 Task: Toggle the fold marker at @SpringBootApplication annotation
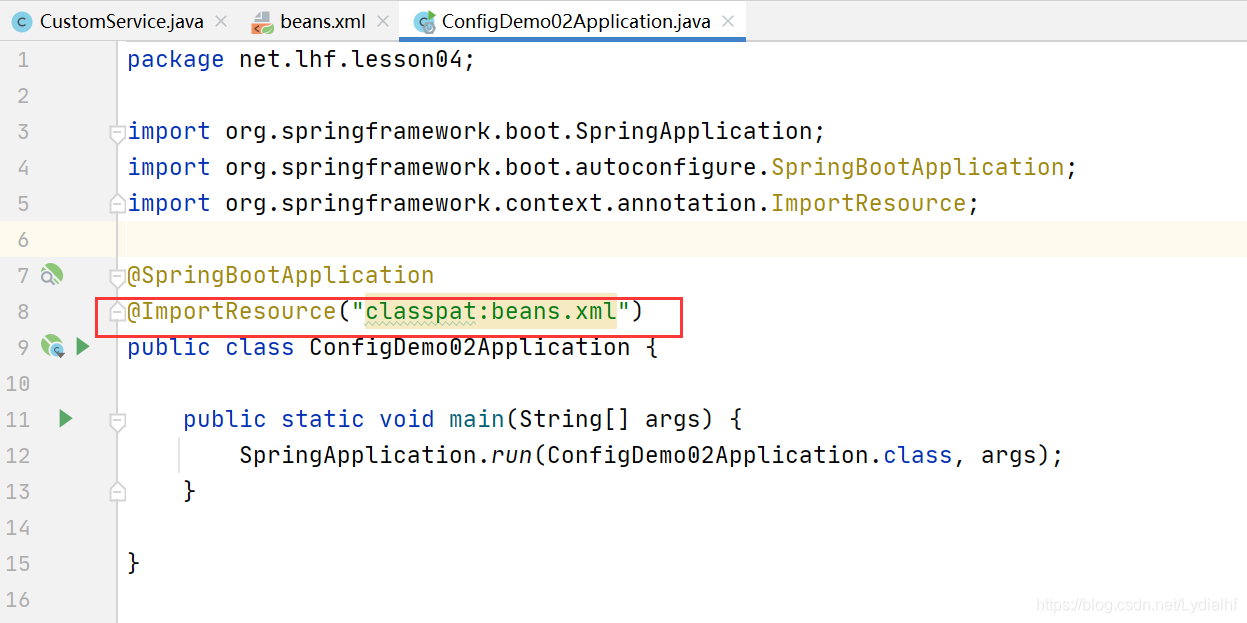tap(117, 276)
